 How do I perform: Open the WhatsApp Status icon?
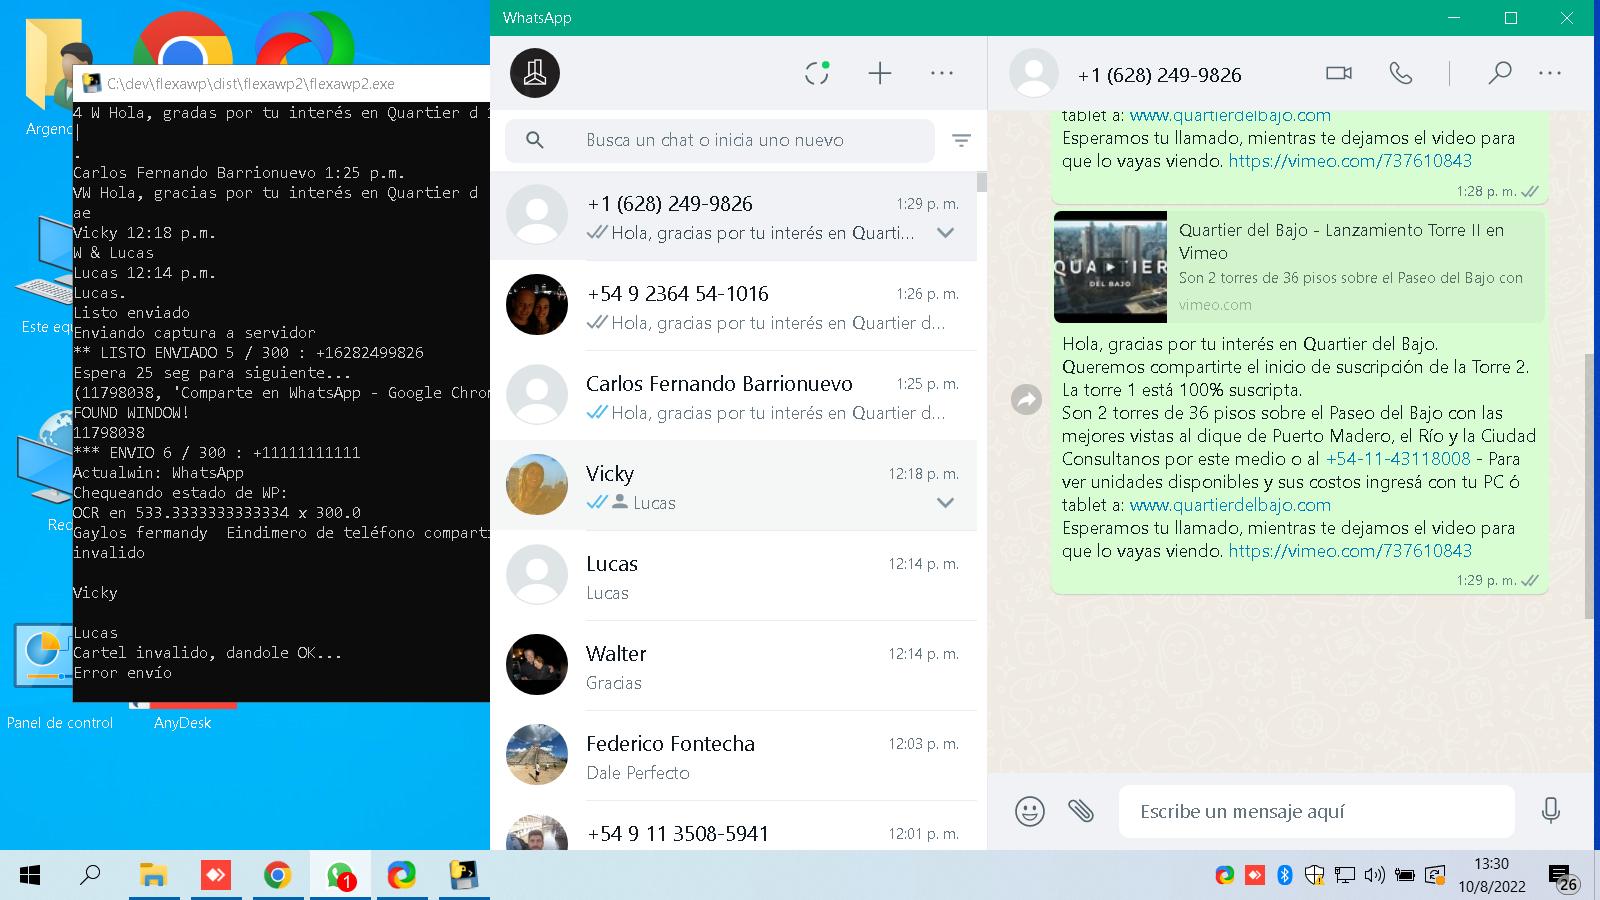[817, 73]
